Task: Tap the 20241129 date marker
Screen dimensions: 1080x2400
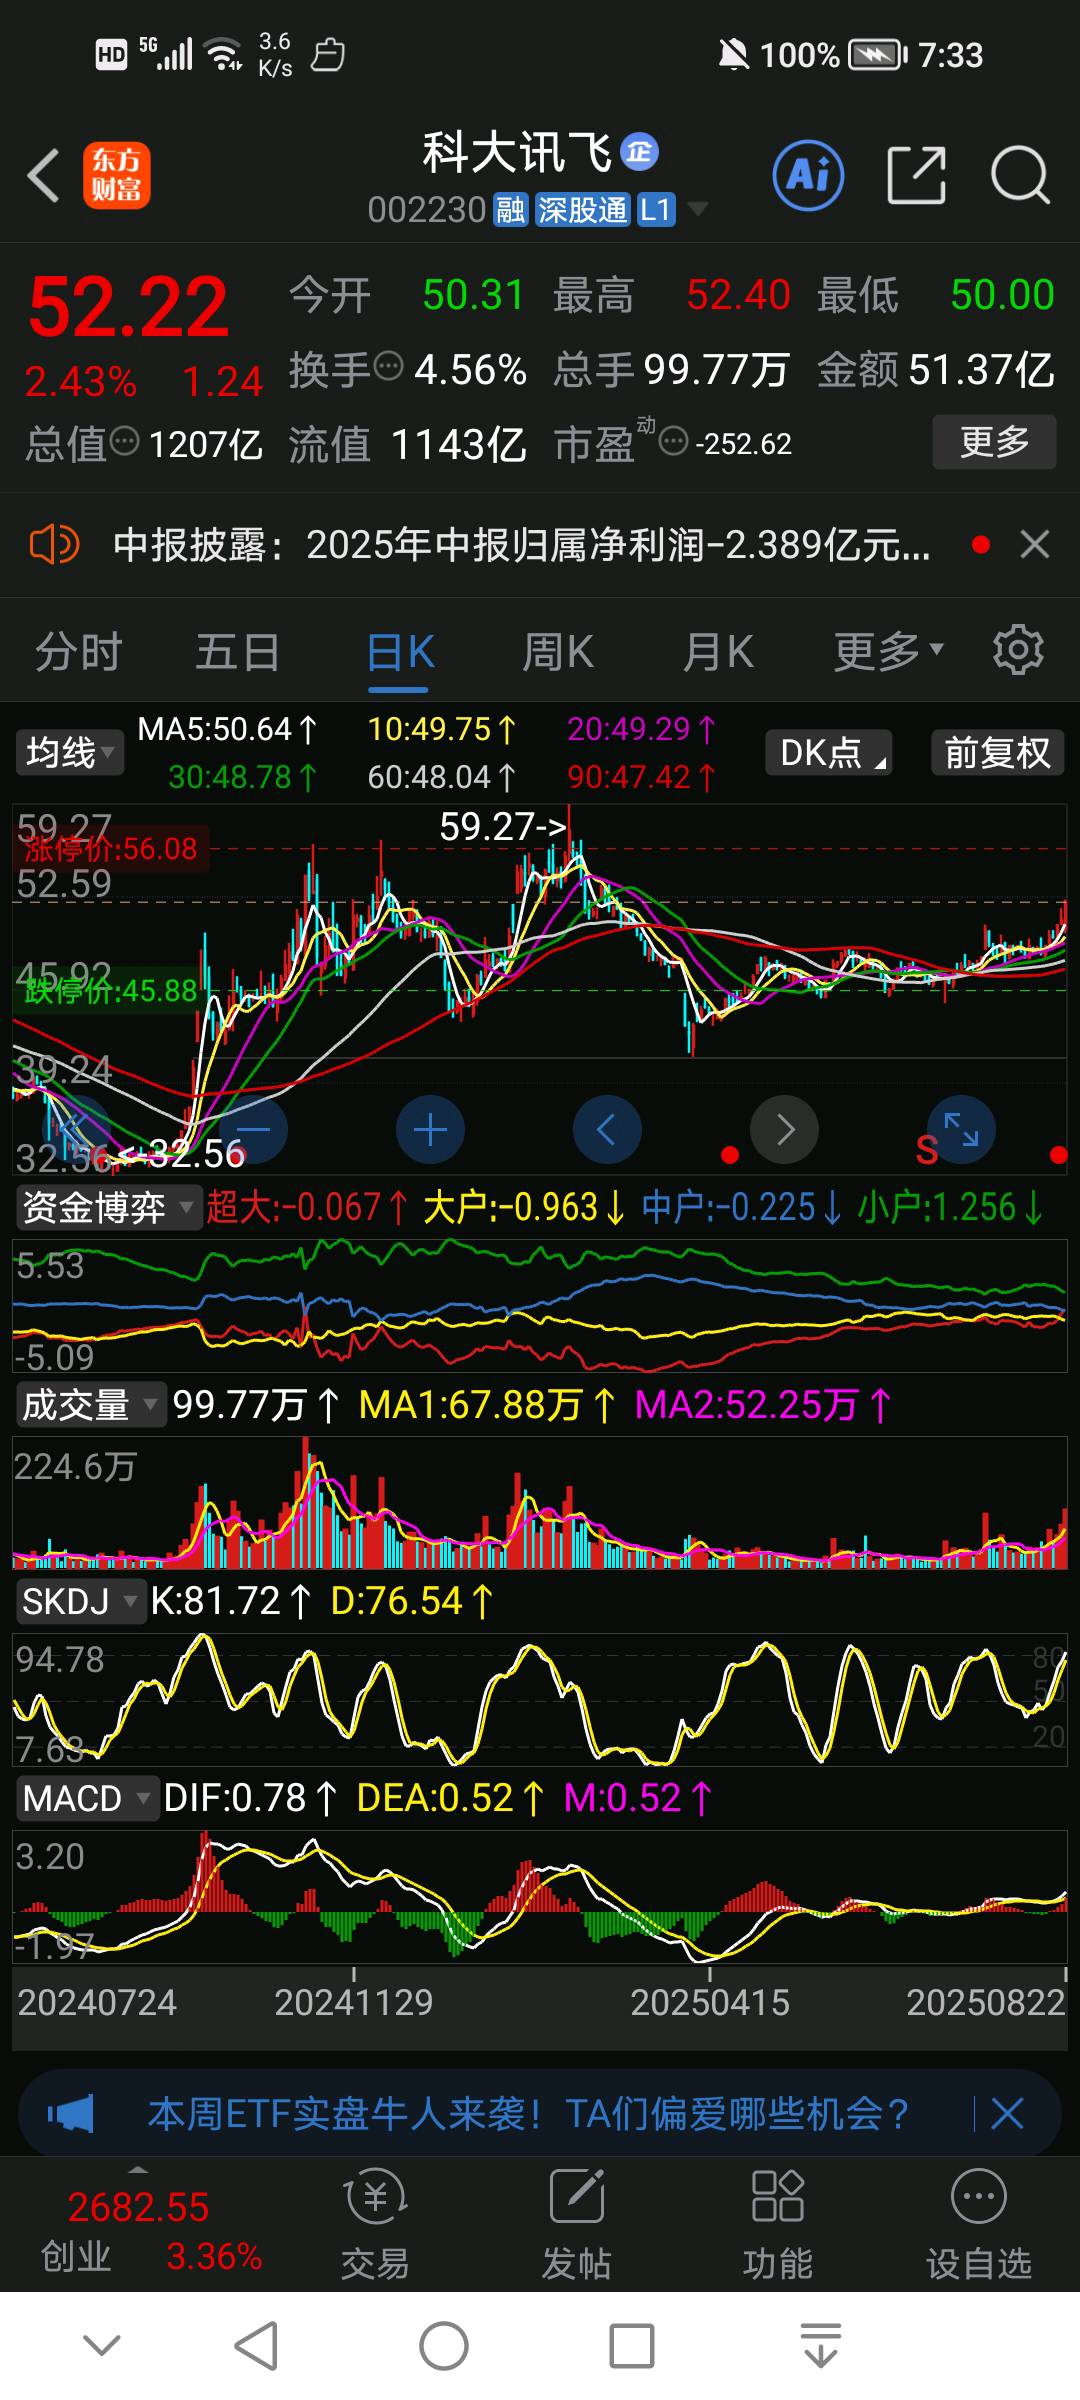Action: pyautogui.click(x=354, y=2003)
